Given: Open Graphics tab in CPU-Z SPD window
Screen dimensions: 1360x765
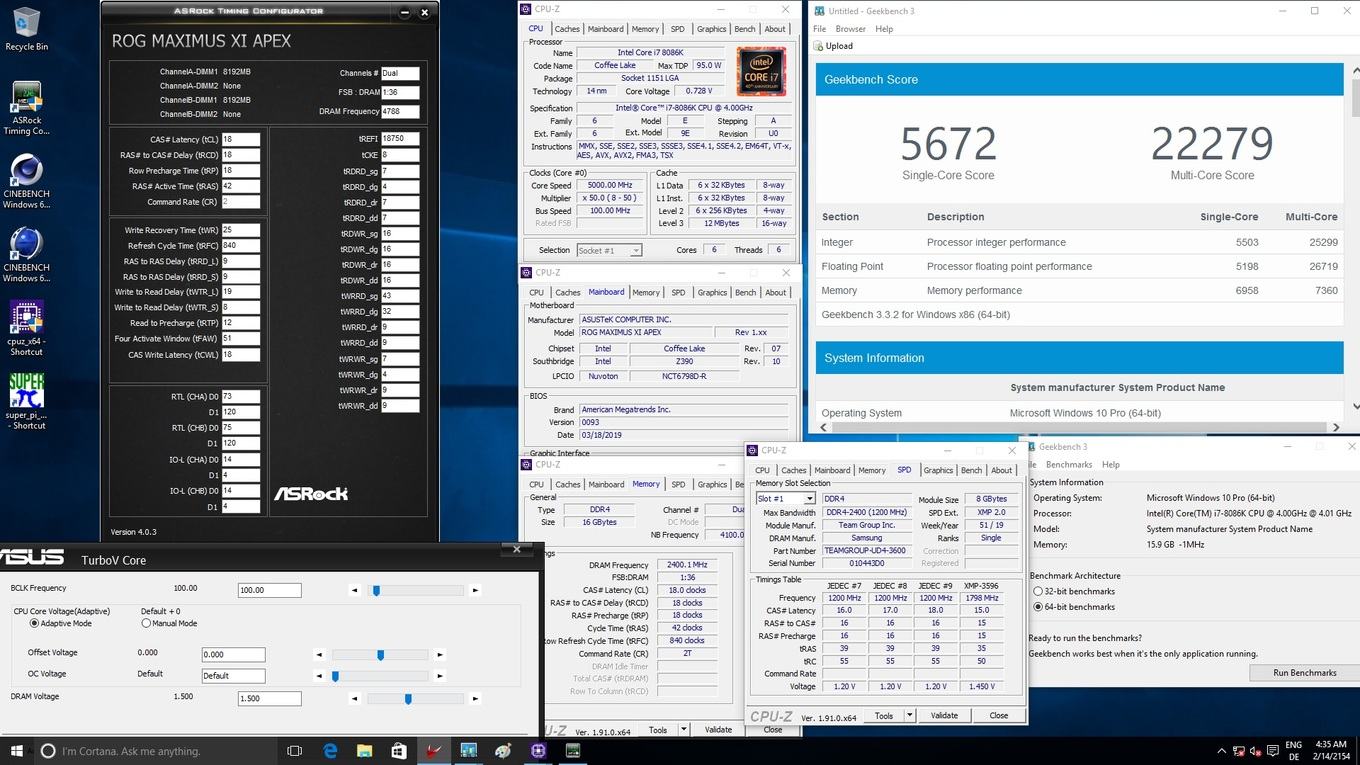Looking at the screenshot, I should [x=938, y=470].
